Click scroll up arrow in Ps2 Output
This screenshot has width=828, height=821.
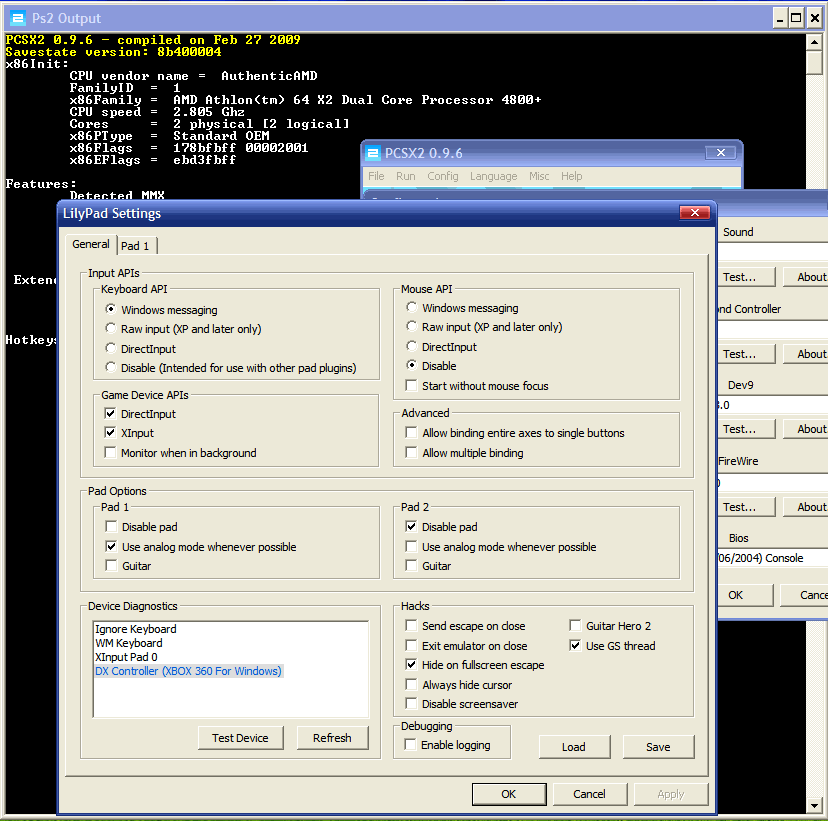coord(814,42)
